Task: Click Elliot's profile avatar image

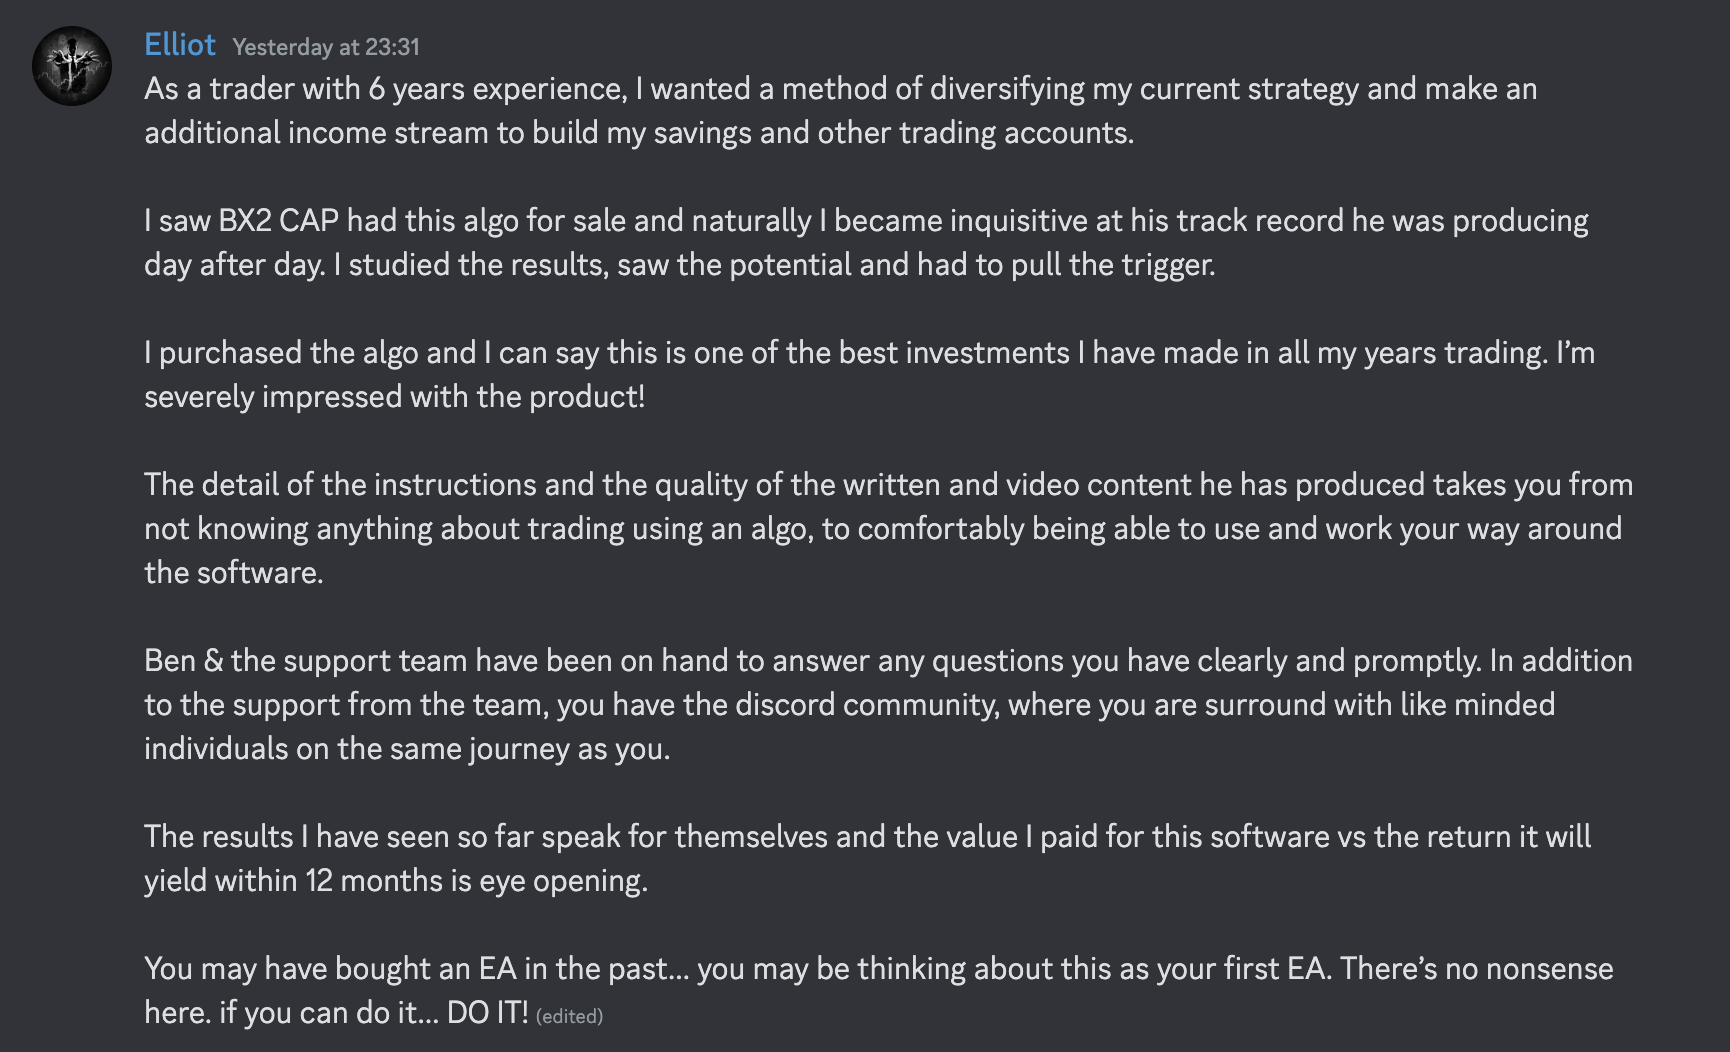Action: click(72, 66)
